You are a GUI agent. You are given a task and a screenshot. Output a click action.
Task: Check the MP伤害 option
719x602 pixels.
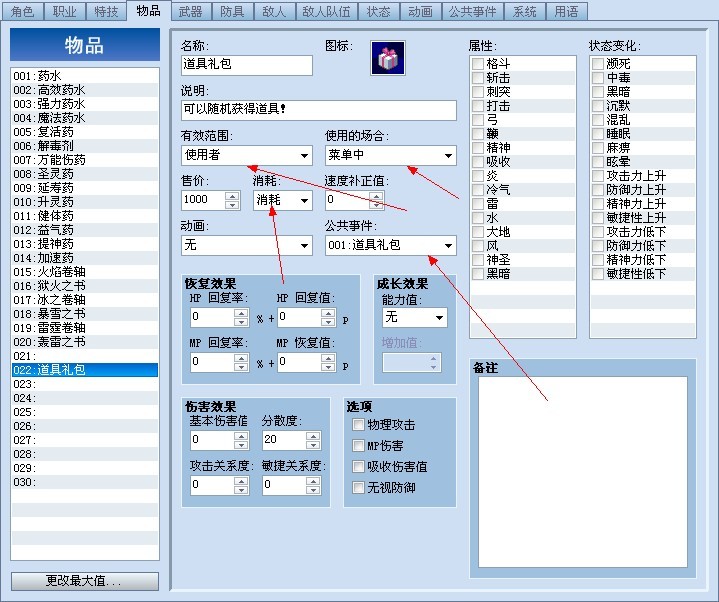[358, 446]
